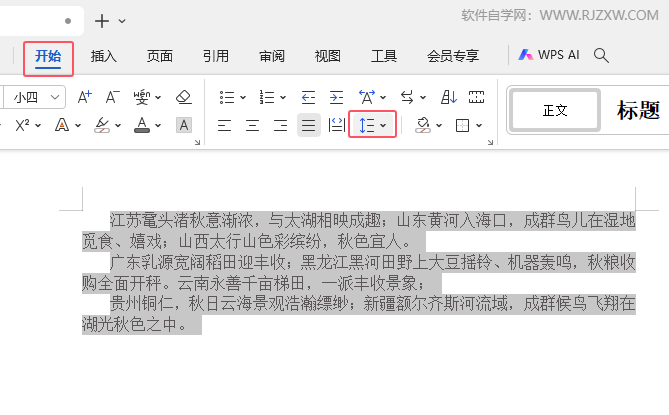The image size is (669, 415).
Task: Expand the highlight color dropdown arrow
Action: click(x=118, y=126)
